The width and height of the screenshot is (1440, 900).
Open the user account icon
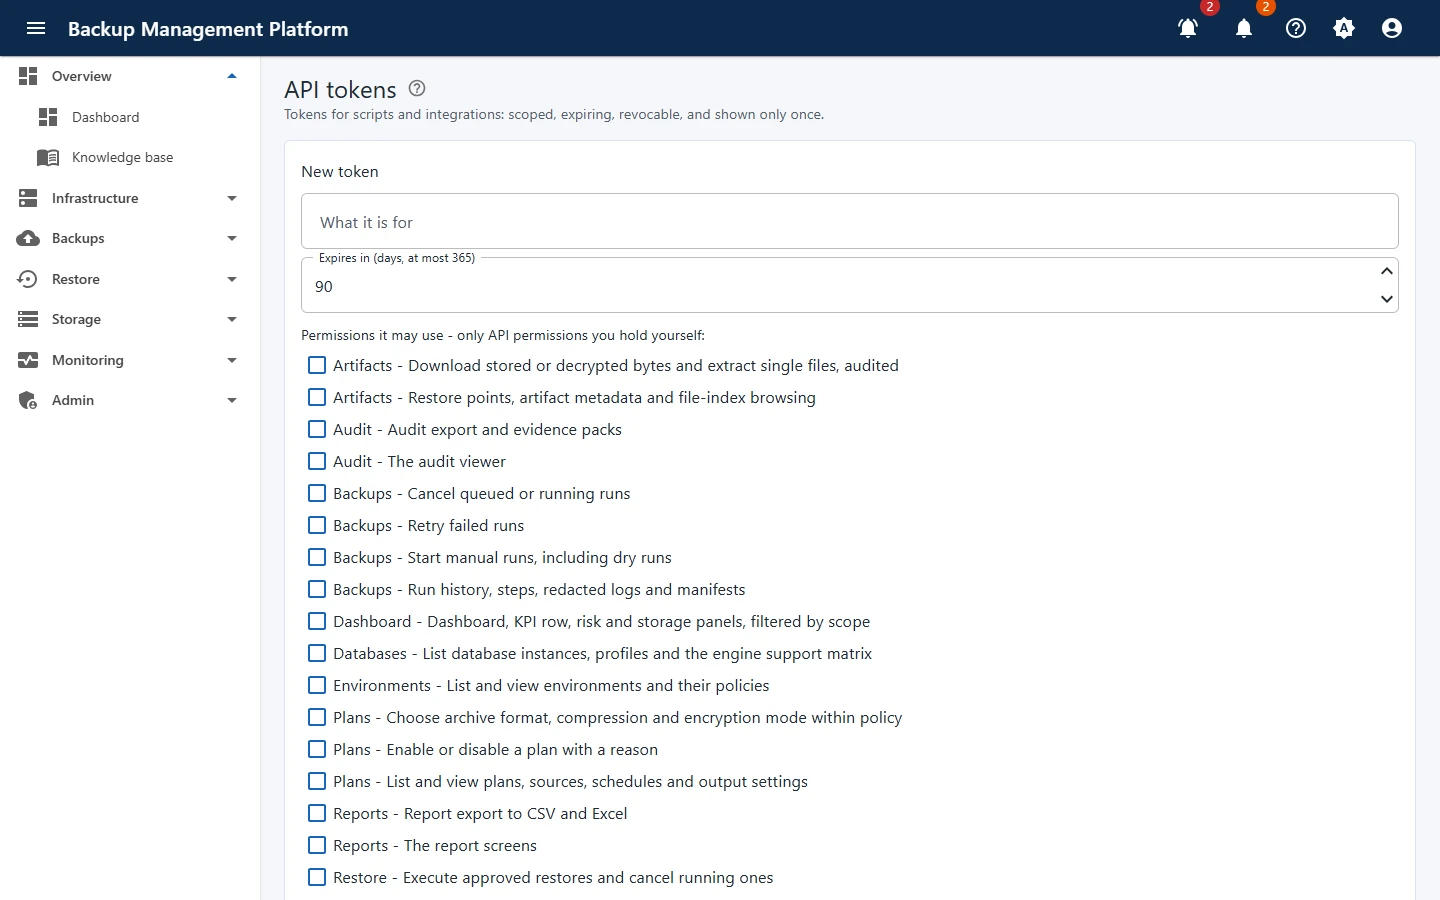1392,28
